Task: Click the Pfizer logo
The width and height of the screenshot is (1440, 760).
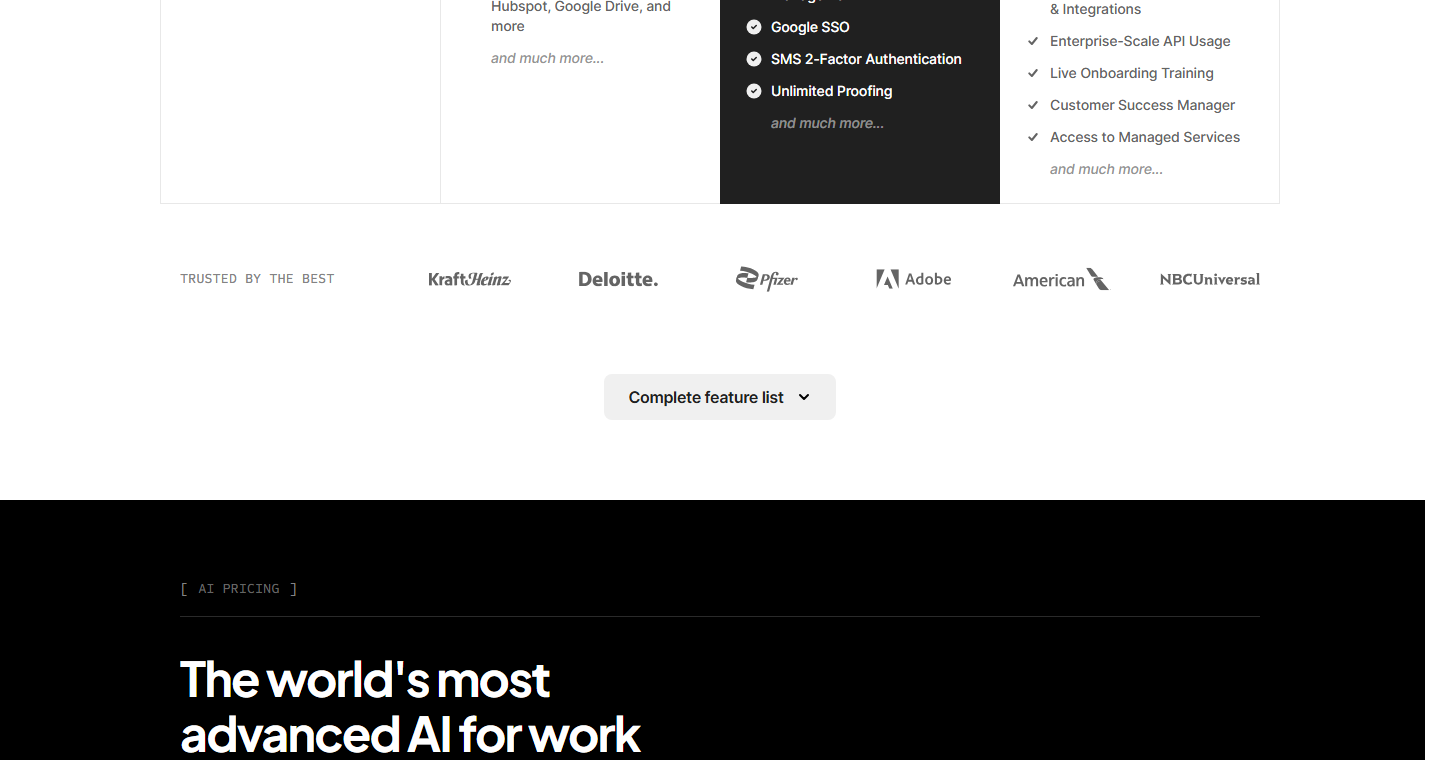Action: click(x=767, y=279)
